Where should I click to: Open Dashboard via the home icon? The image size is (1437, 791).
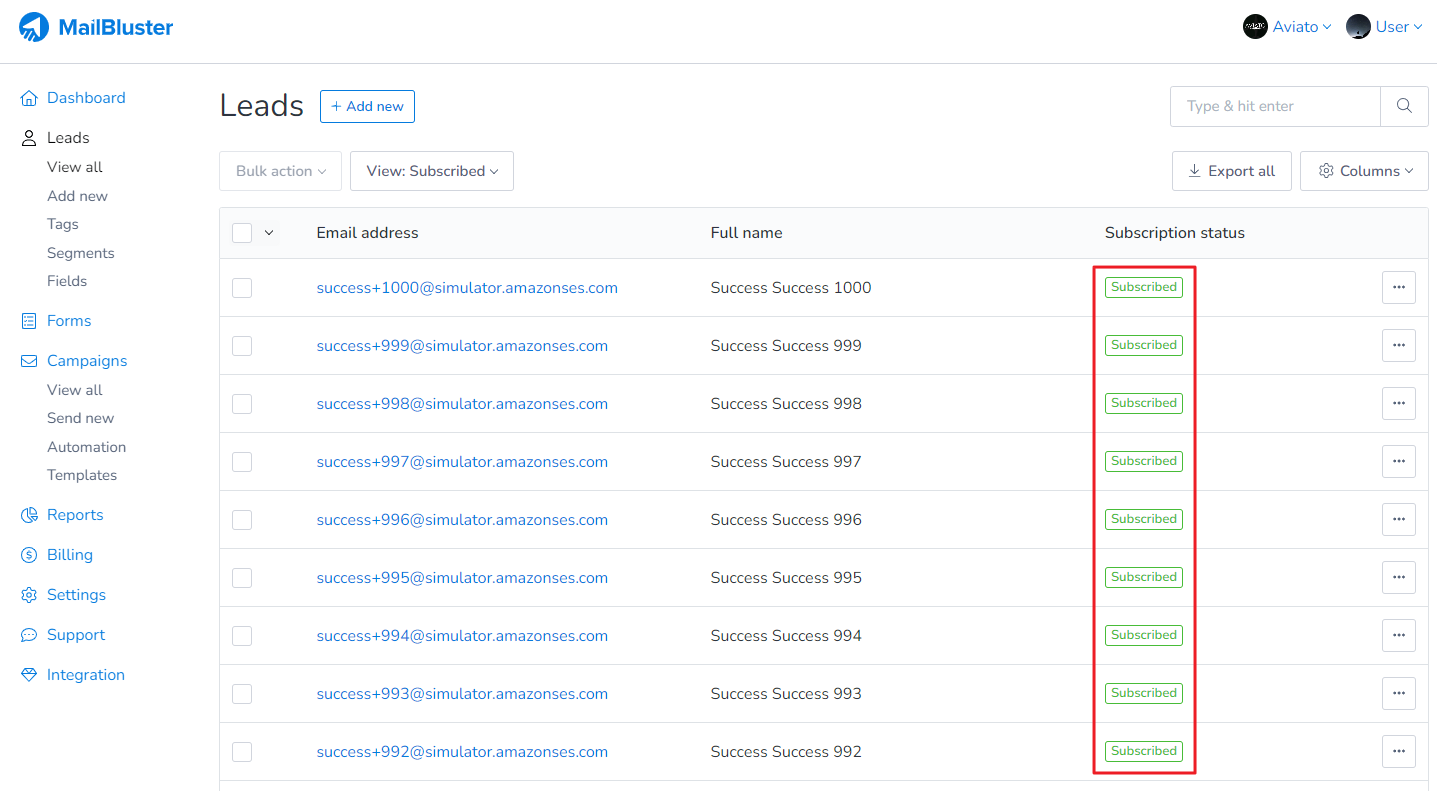[29, 98]
